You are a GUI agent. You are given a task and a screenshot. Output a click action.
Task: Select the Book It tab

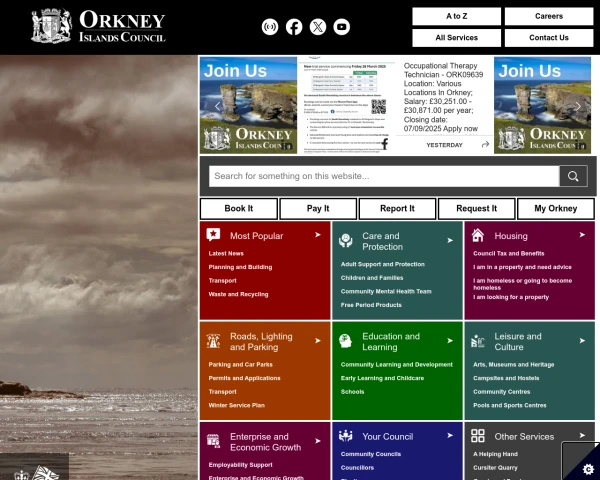click(x=239, y=209)
